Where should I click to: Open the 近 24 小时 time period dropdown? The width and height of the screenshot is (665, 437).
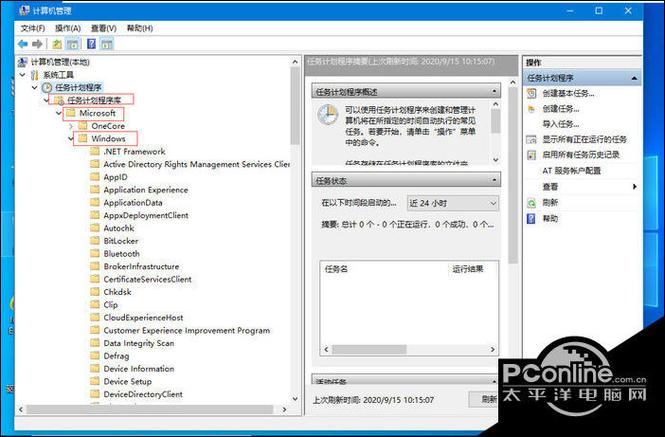(x=453, y=203)
